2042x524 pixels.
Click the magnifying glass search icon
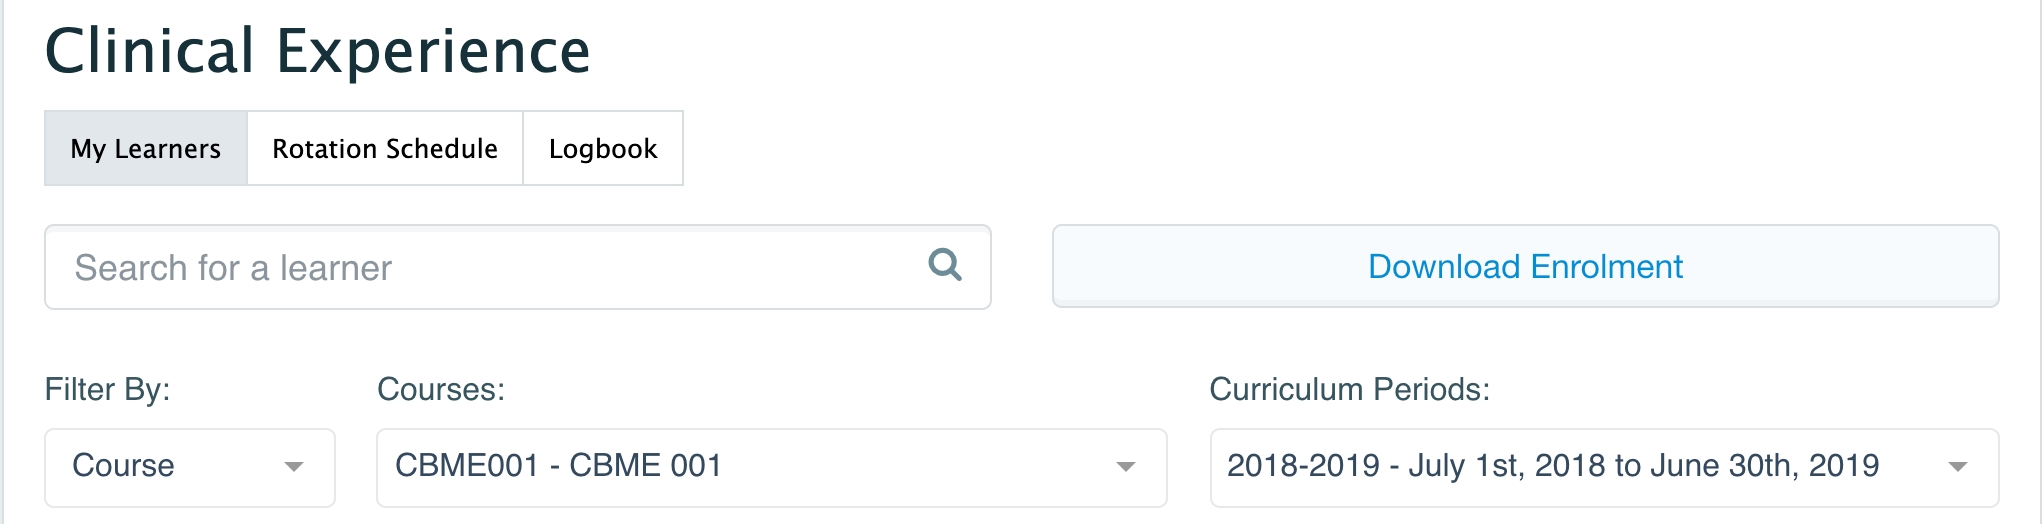click(x=944, y=265)
